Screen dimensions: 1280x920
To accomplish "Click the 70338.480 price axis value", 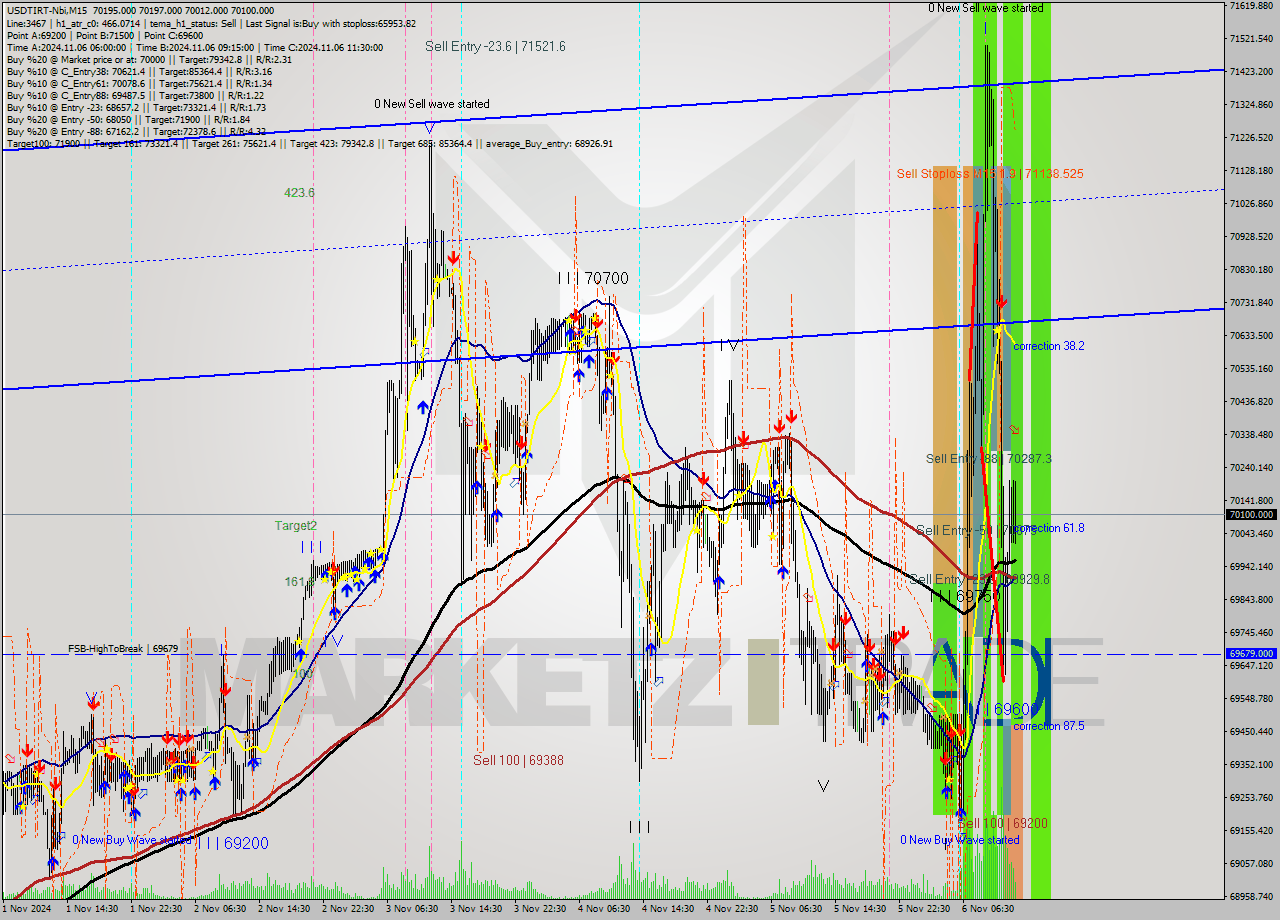I will point(1251,435).
